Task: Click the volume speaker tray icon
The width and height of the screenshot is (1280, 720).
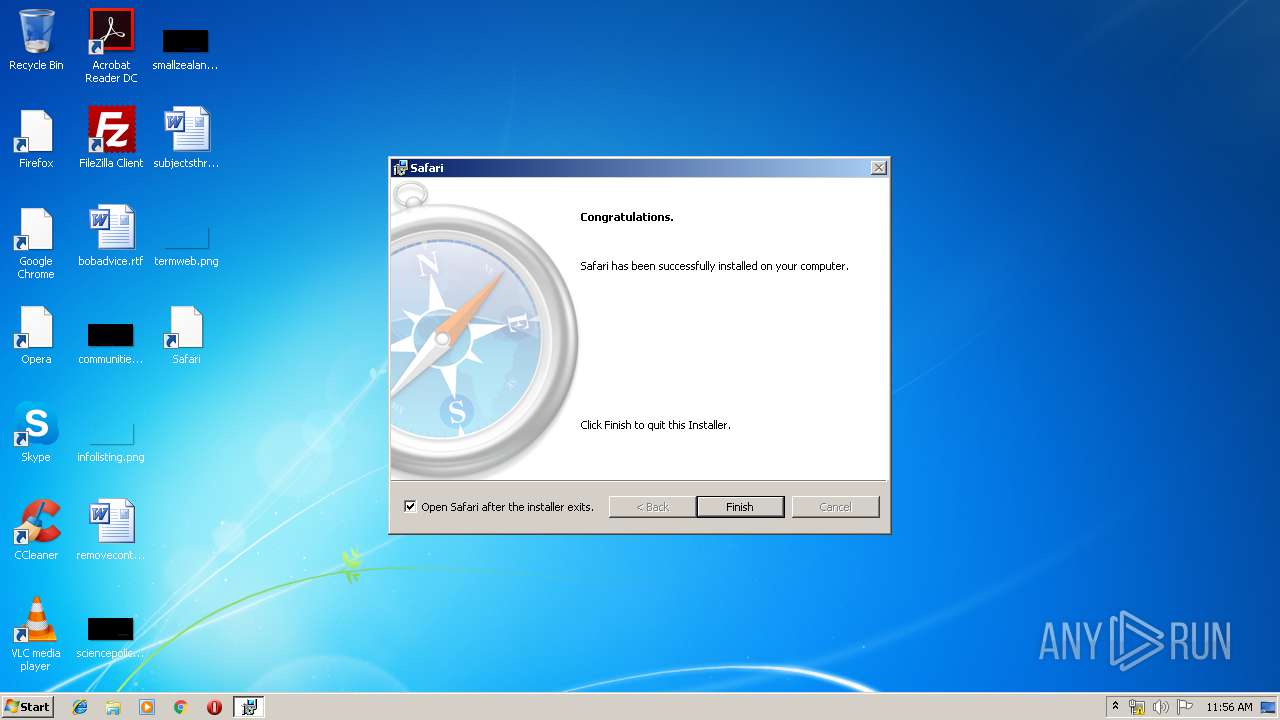Action: pyautogui.click(x=1161, y=707)
